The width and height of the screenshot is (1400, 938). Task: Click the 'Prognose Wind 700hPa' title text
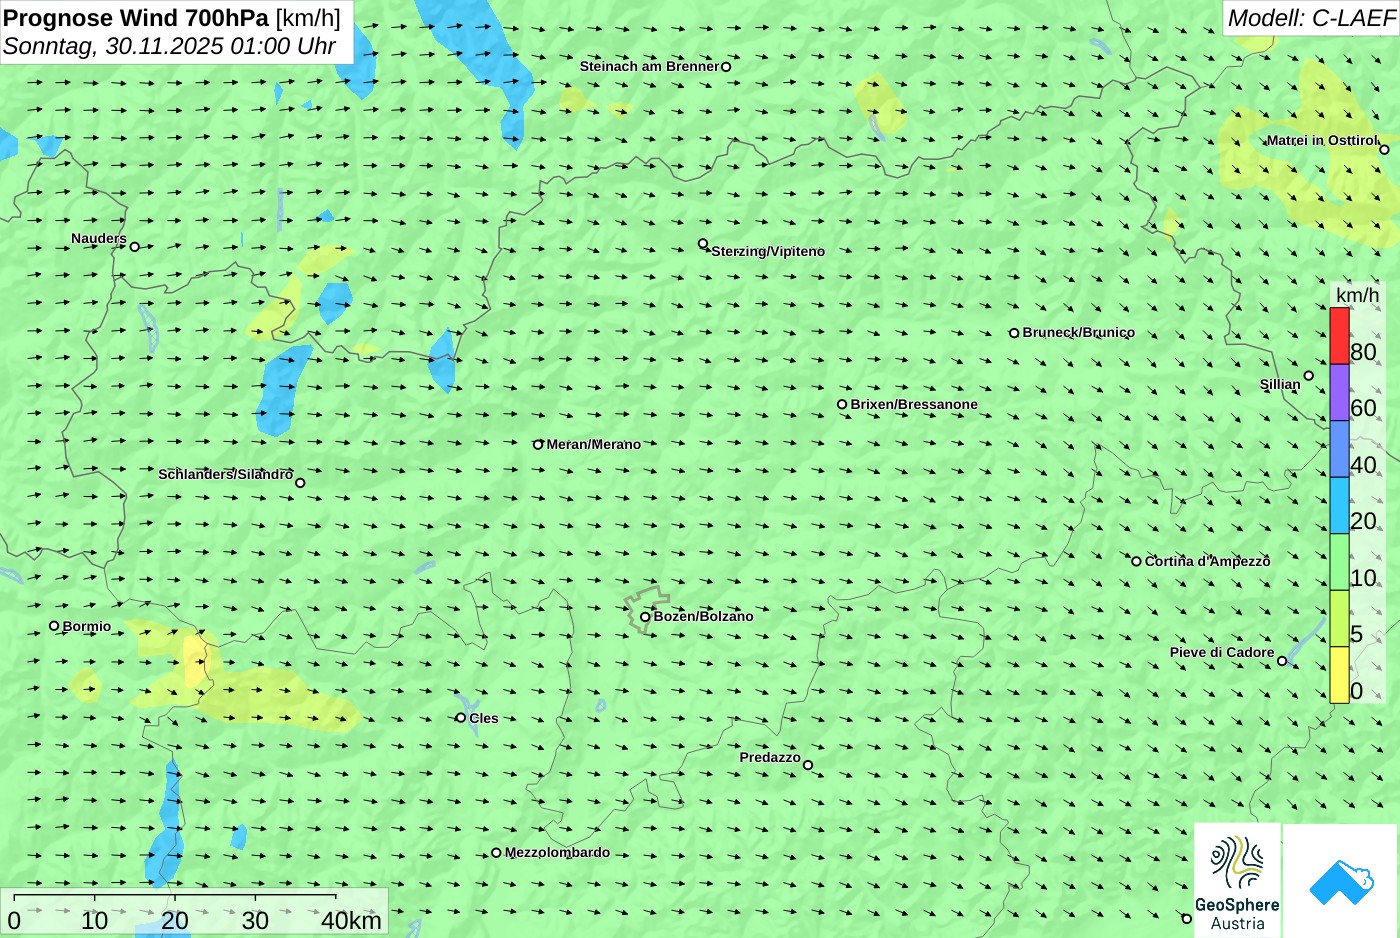137,18
